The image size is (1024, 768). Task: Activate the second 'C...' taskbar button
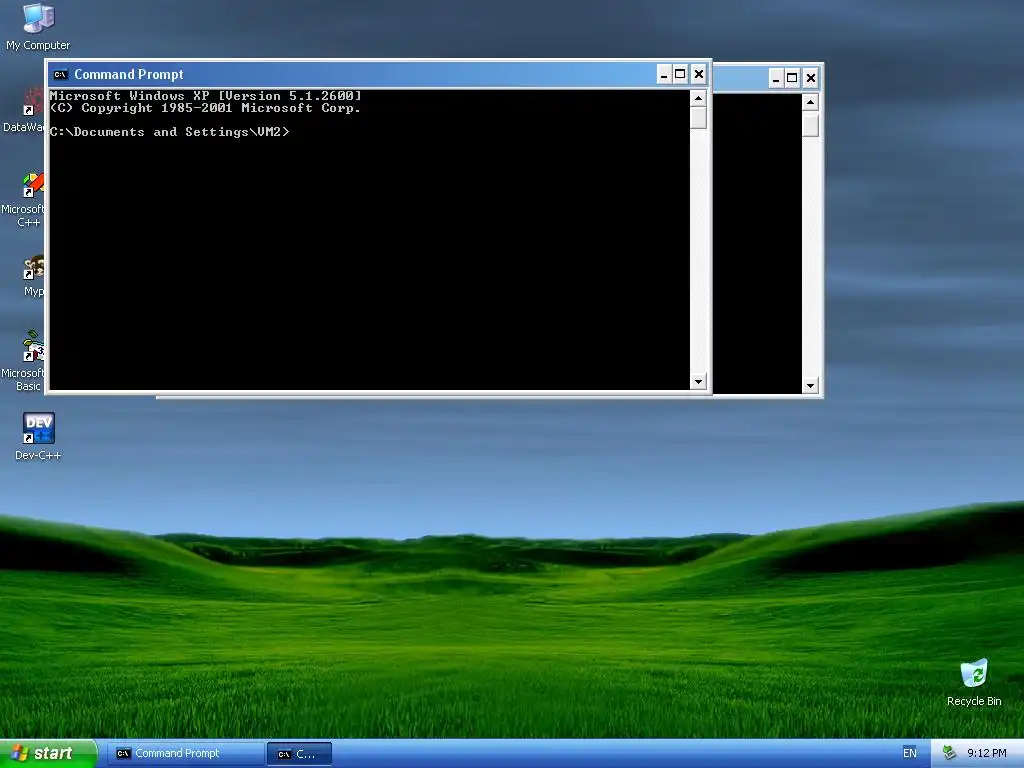[x=300, y=754]
